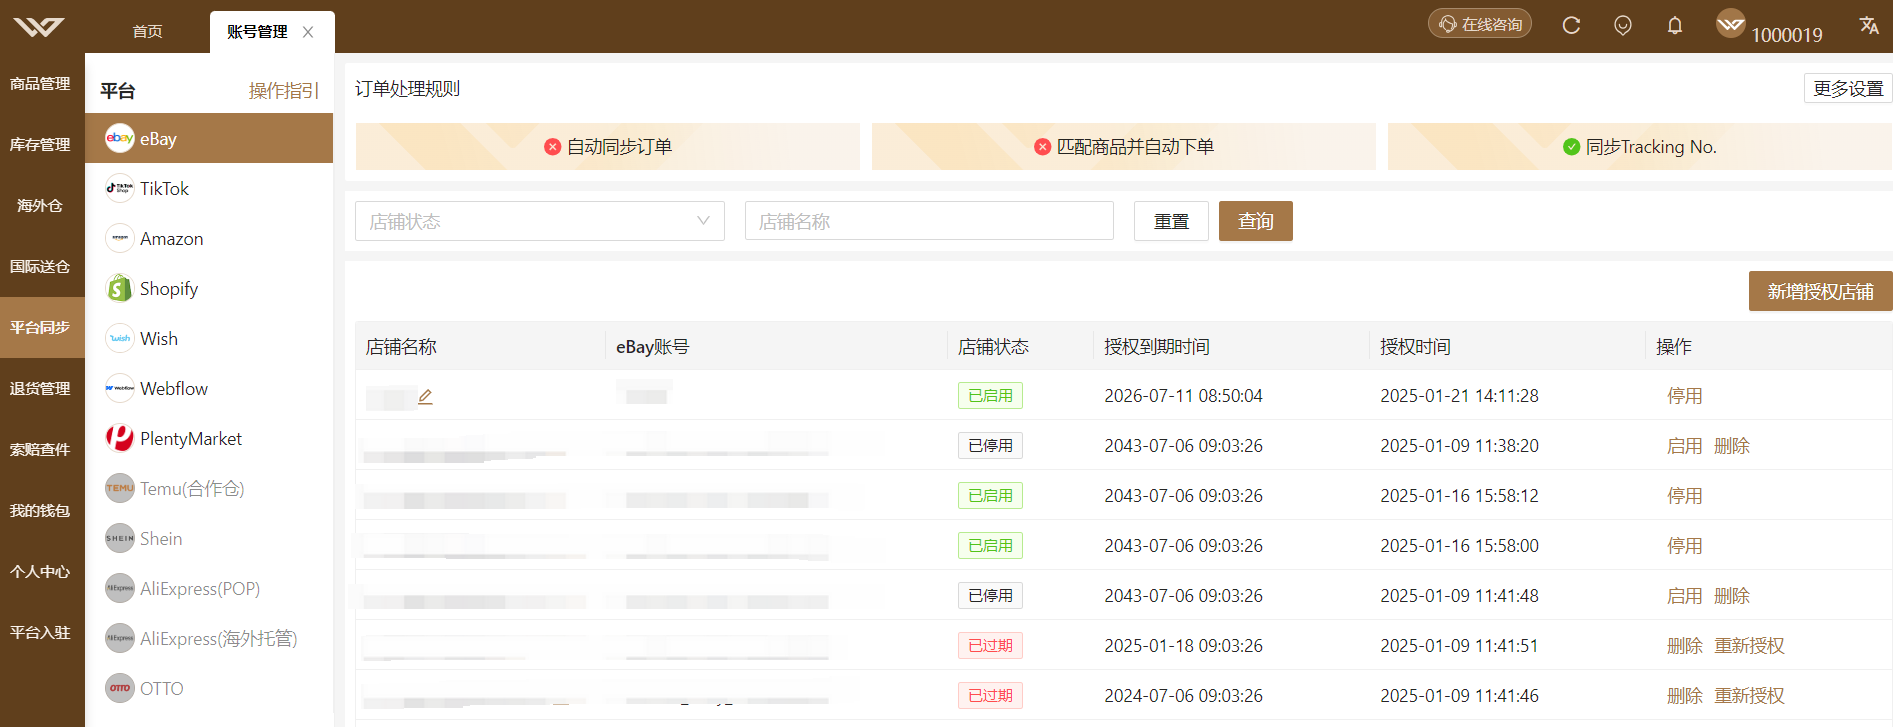Click the 重置 button
This screenshot has height=727, width=1893.
tap(1171, 221)
